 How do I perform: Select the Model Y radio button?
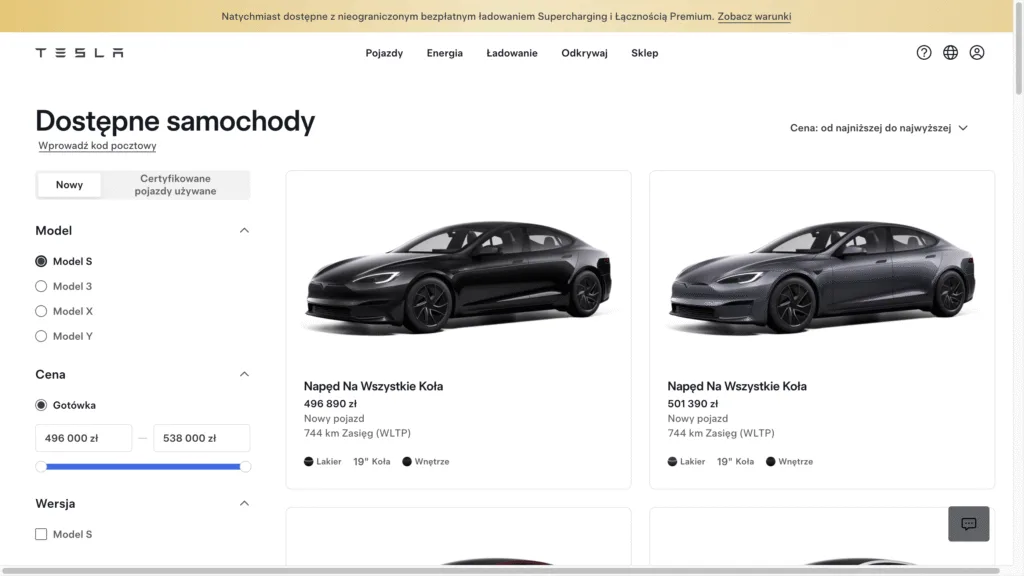[41, 336]
